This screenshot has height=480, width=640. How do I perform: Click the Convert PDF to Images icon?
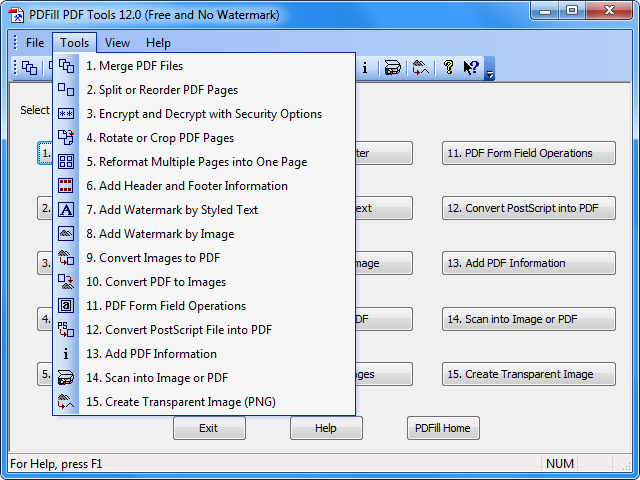[x=66, y=282]
